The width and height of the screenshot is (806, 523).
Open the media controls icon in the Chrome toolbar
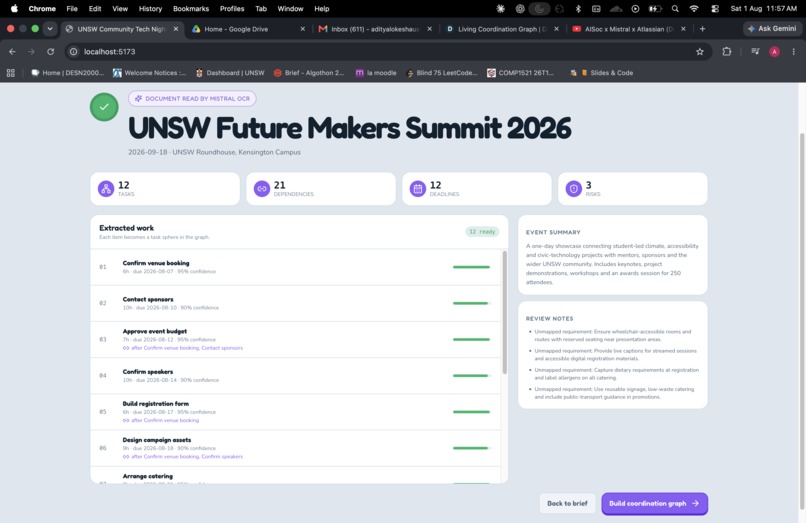tap(755, 51)
